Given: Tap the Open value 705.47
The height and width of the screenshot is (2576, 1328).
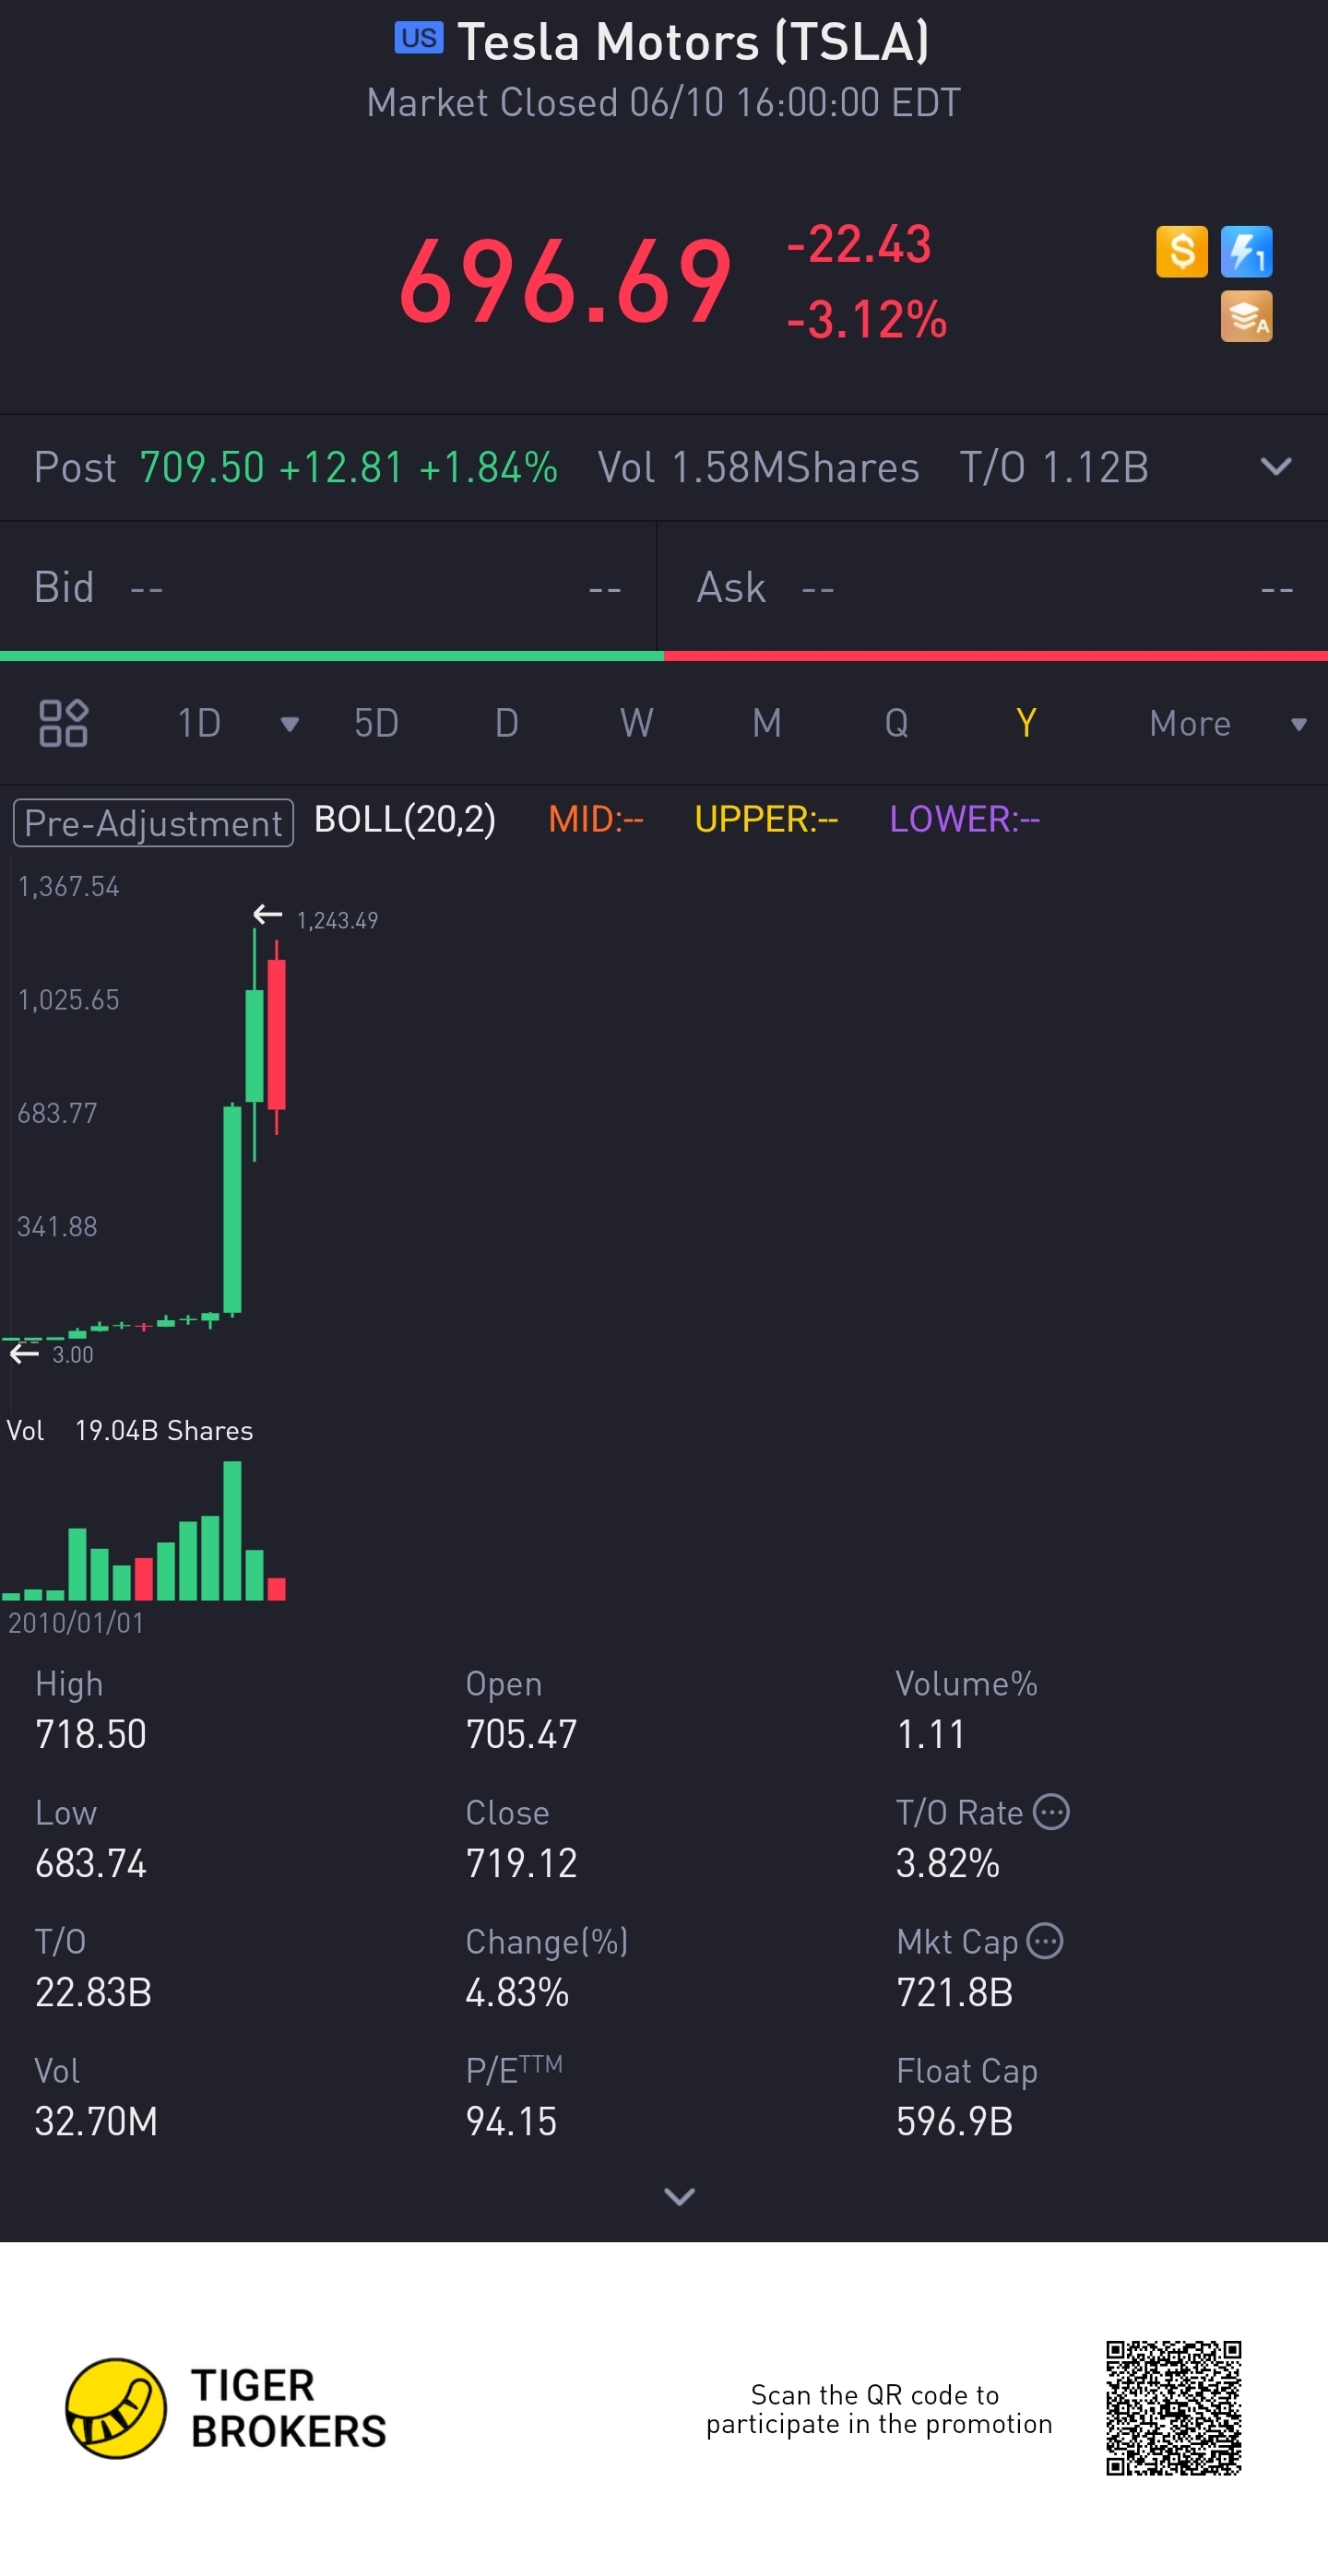Looking at the screenshot, I should (521, 1734).
